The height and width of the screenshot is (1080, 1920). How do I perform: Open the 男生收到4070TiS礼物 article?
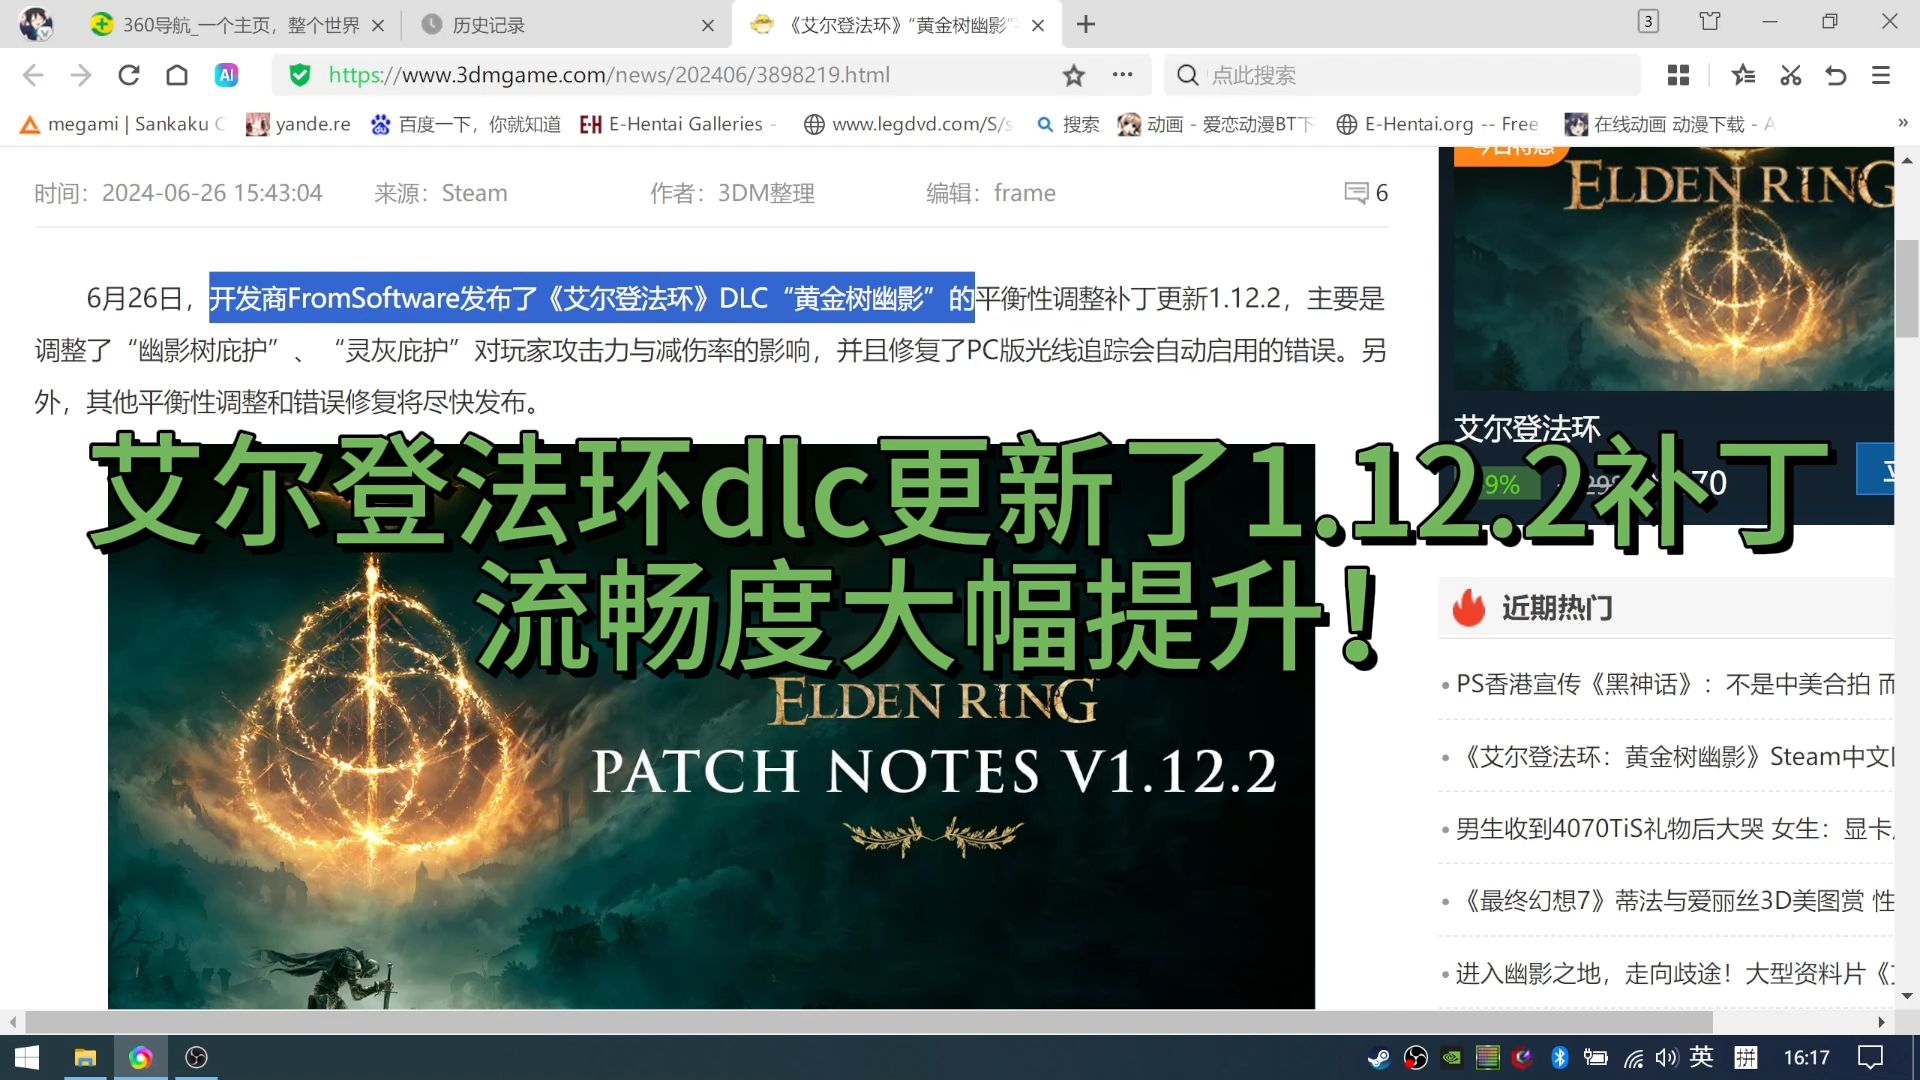point(1675,829)
